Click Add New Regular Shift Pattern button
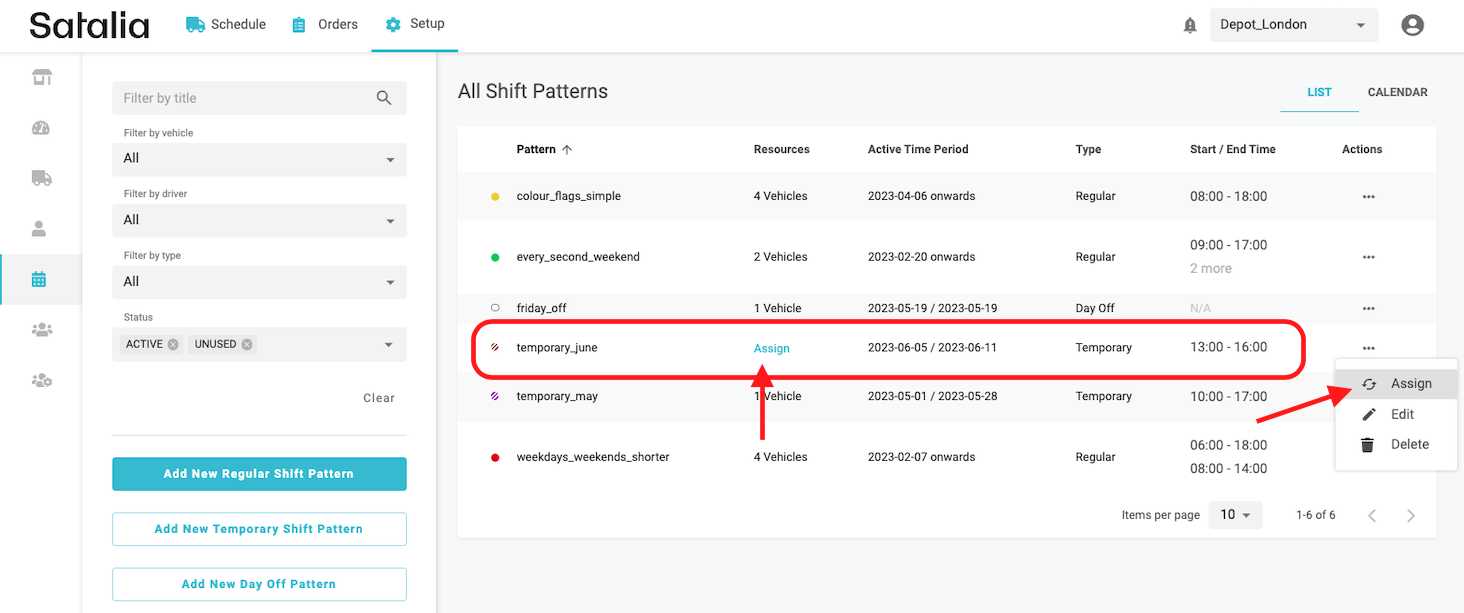 [x=259, y=474]
